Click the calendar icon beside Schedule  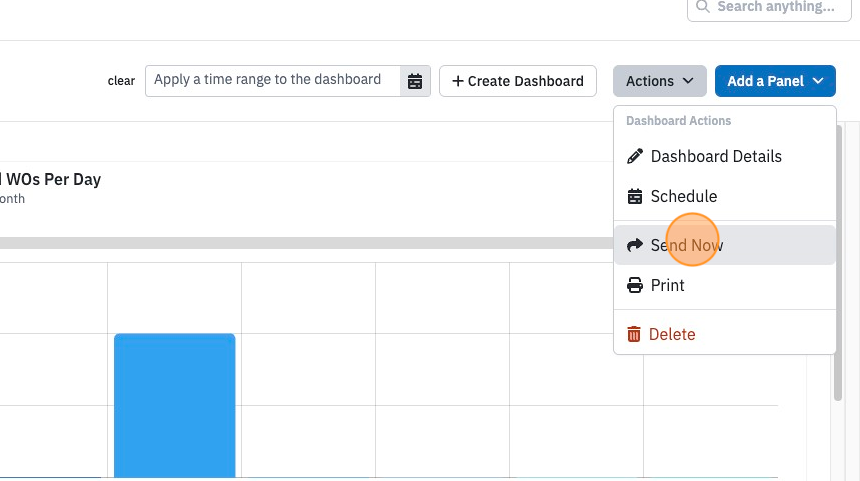pos(635,196)
